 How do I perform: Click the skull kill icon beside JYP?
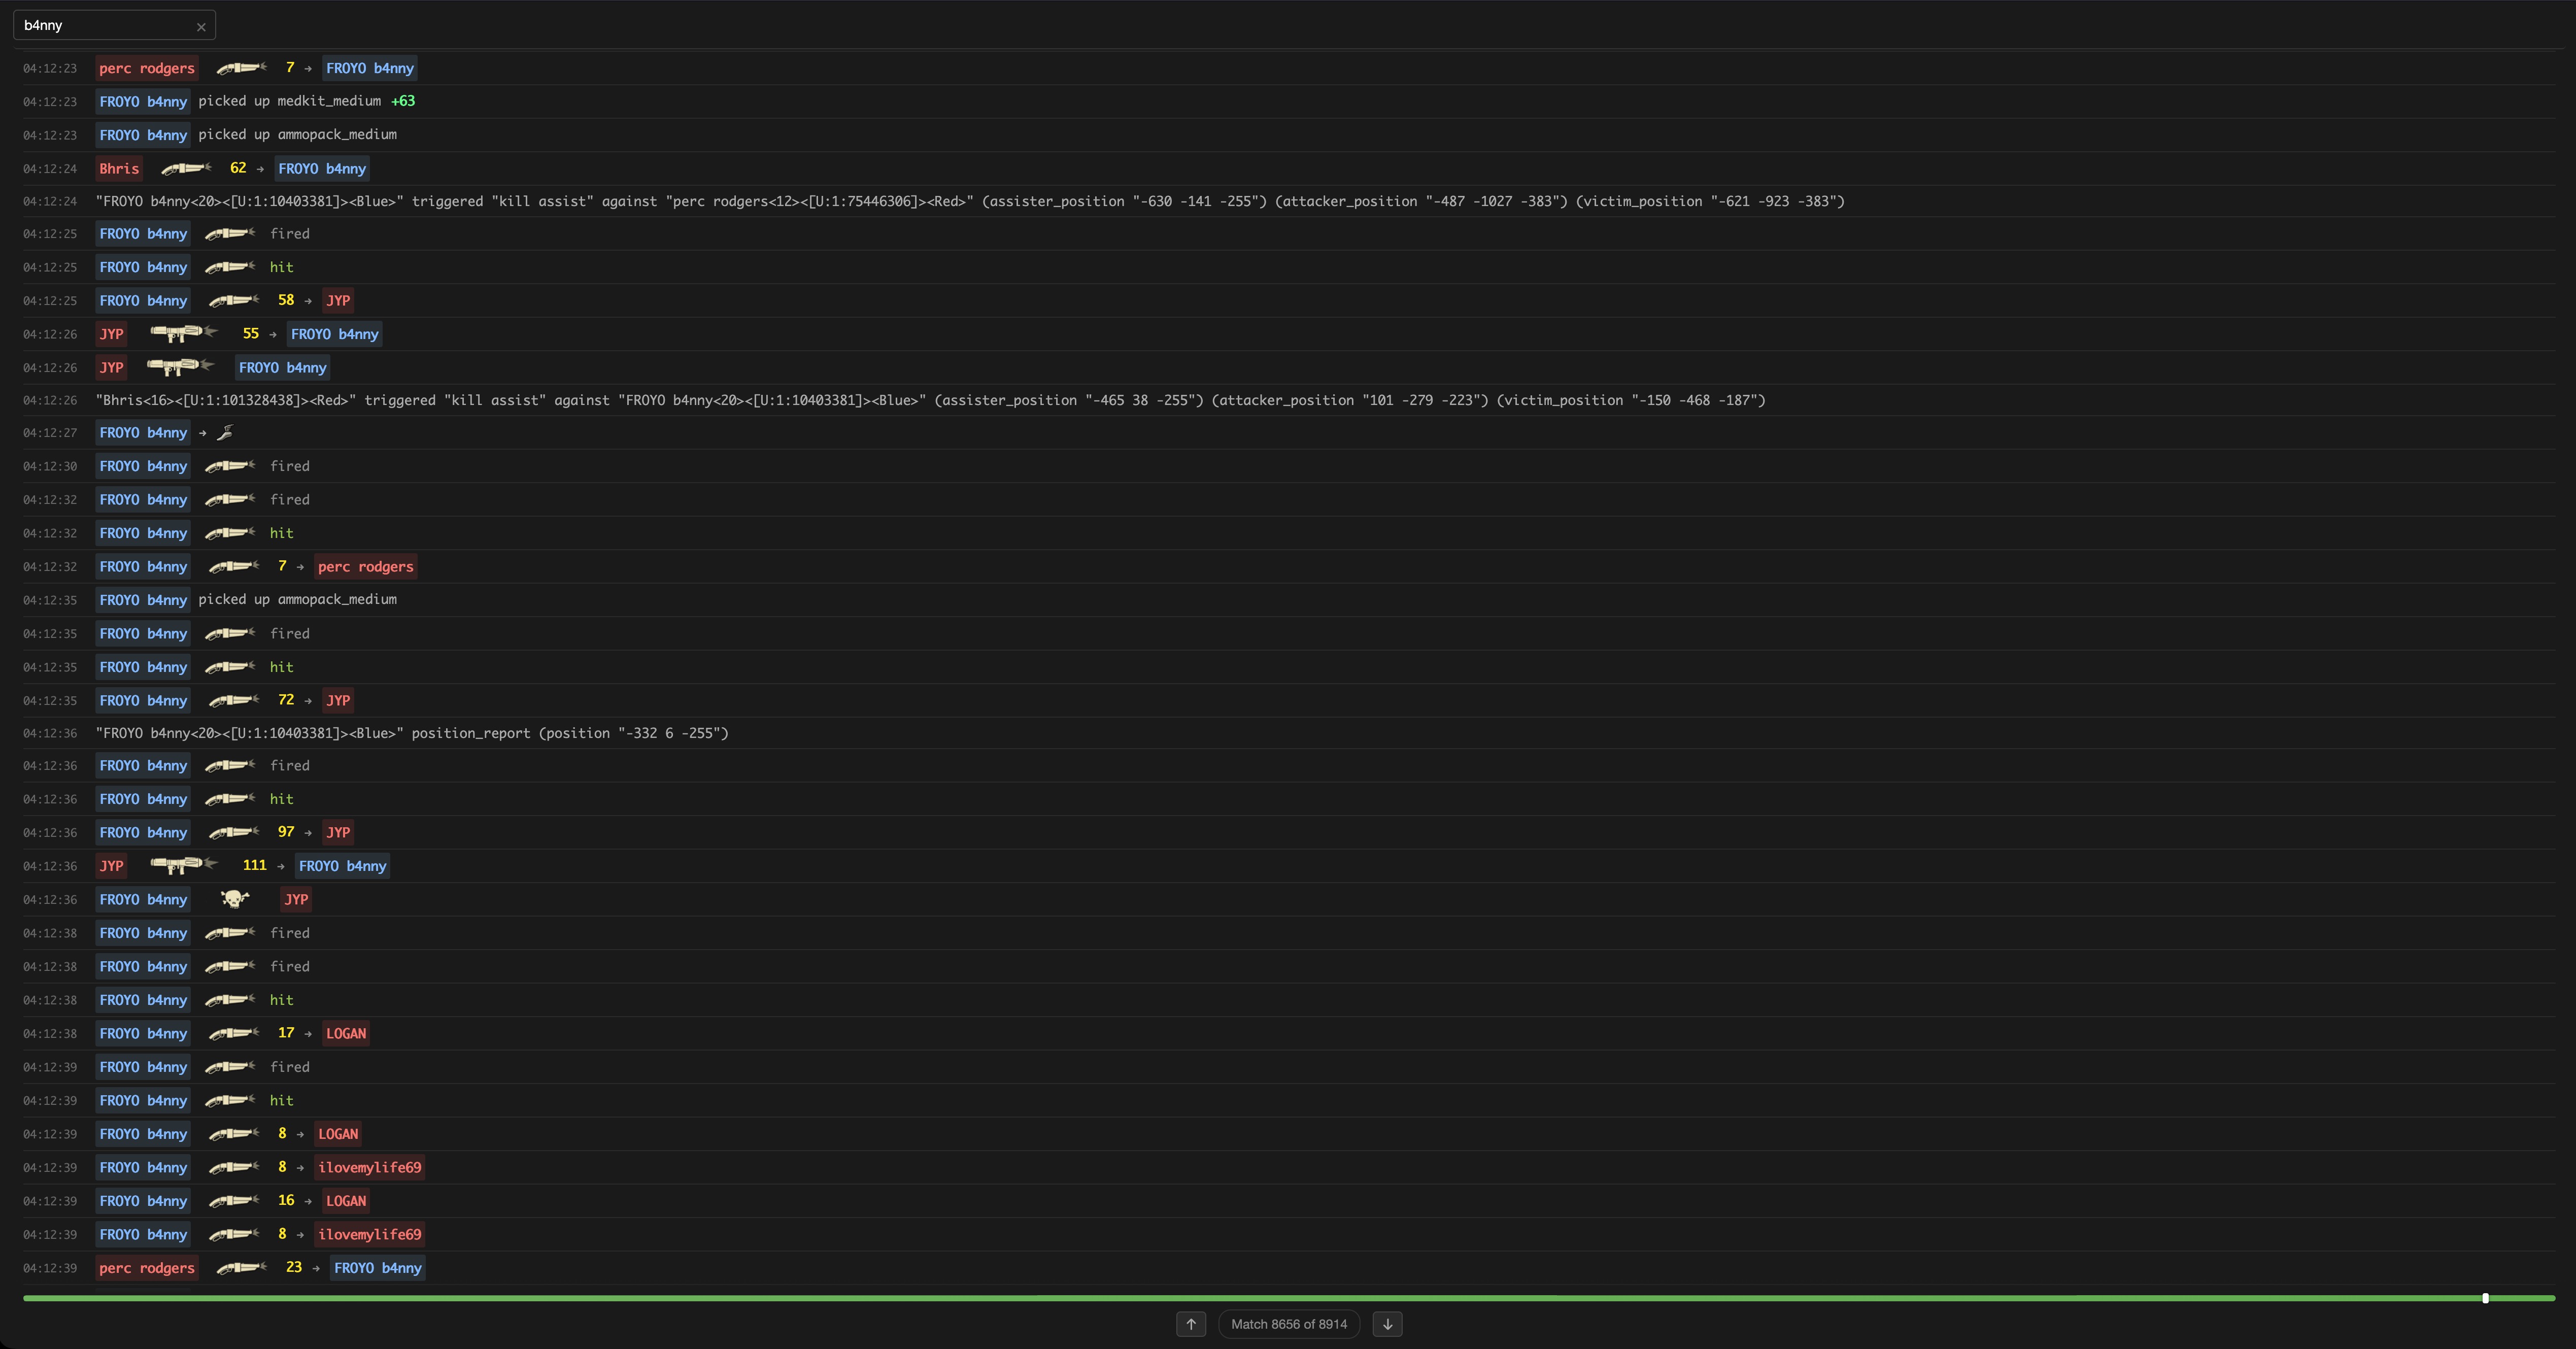234,899
